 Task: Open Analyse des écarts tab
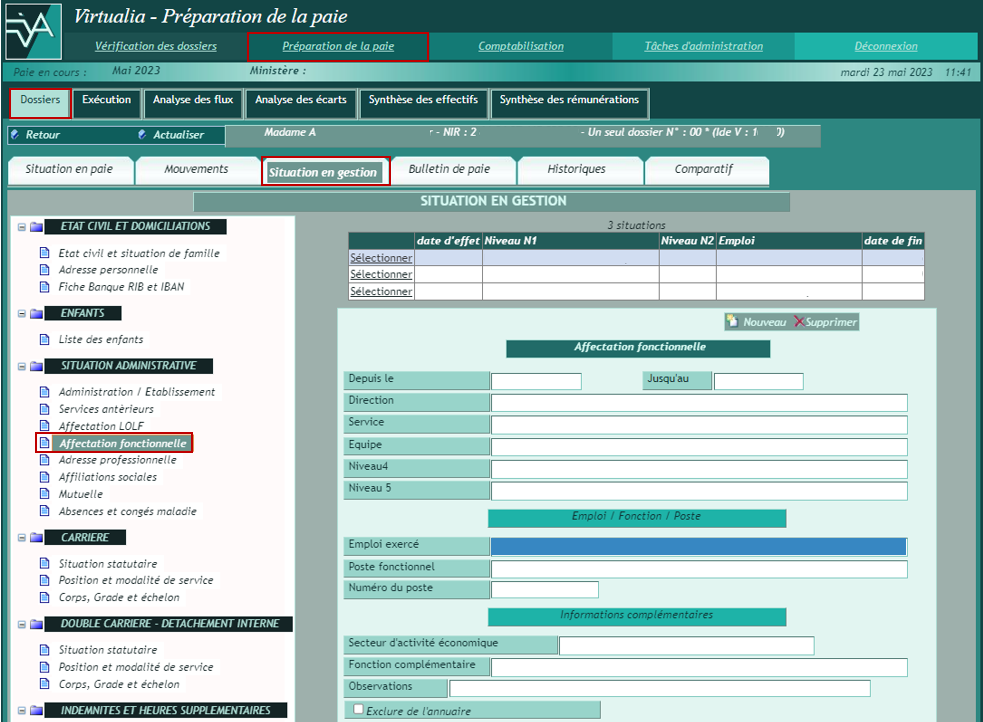click(x=300, y=100)
